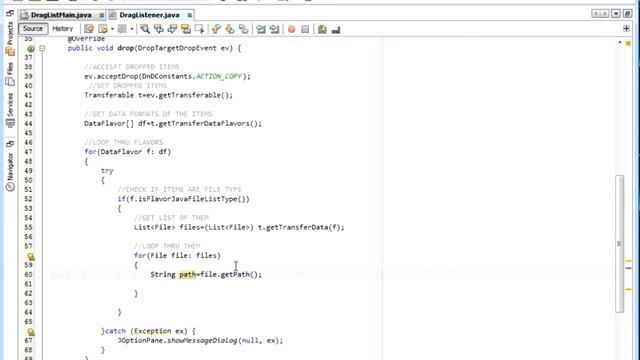This screenshot has width=640, height=360.
Task: Jump to Previous Bookmark icon
Action: pos(216,29)
